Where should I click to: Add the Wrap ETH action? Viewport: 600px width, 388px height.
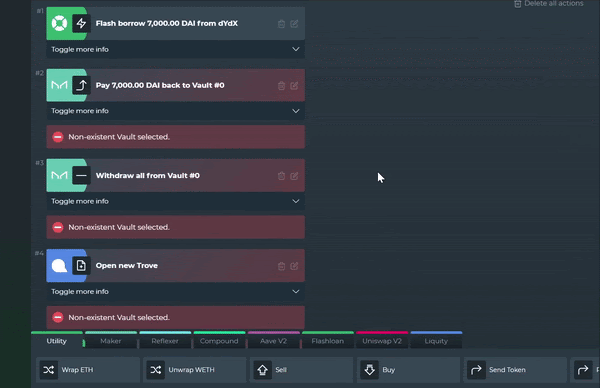tap(88, 370)
